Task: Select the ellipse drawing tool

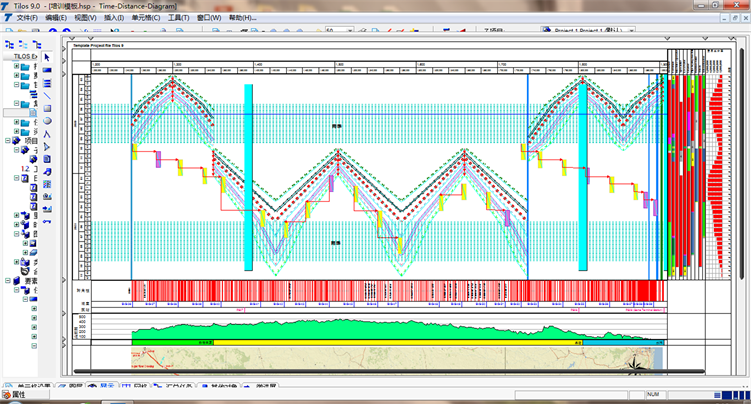Action: (46, 121)
